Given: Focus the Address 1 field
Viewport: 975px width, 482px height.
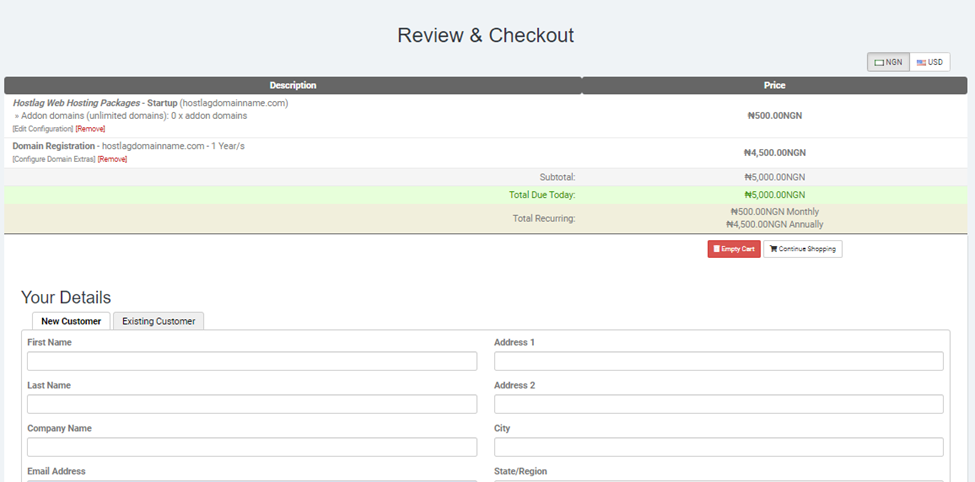Looking at the screenshot, I should (718, 361).
